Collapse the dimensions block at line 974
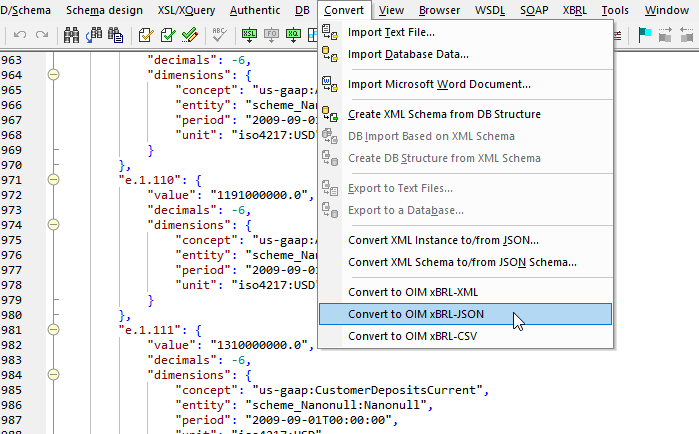The height and width of the screenshot is (434, 699). pyautogui.click(x=54, y=226)
